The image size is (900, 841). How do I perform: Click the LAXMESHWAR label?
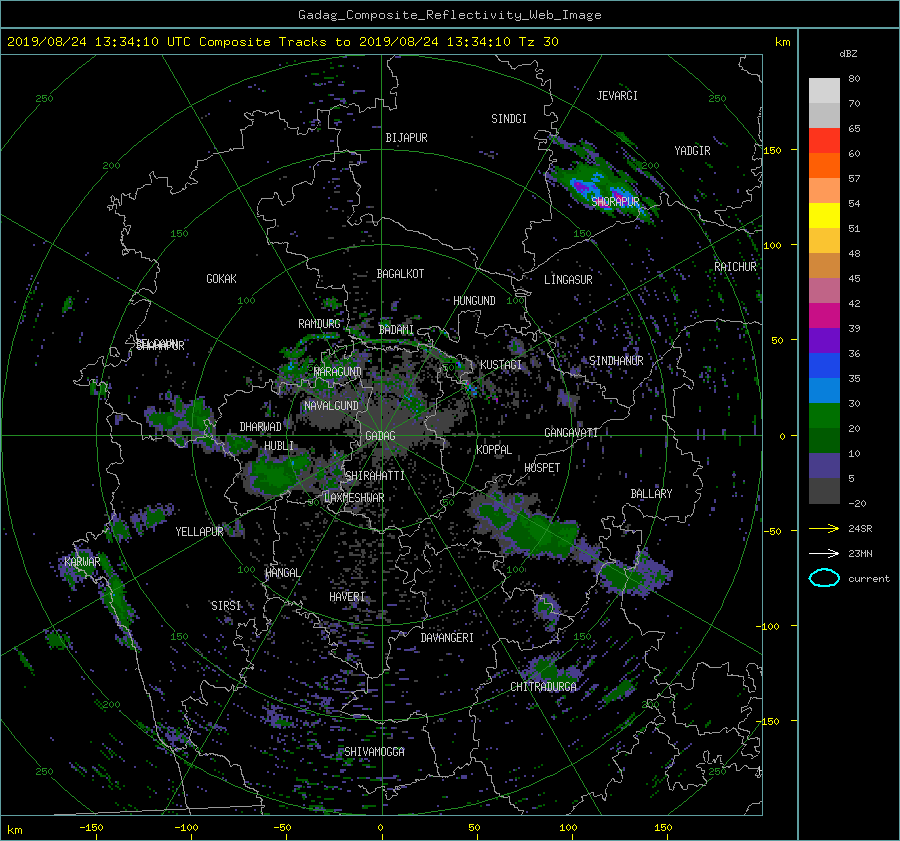click(x=354, y=498)
